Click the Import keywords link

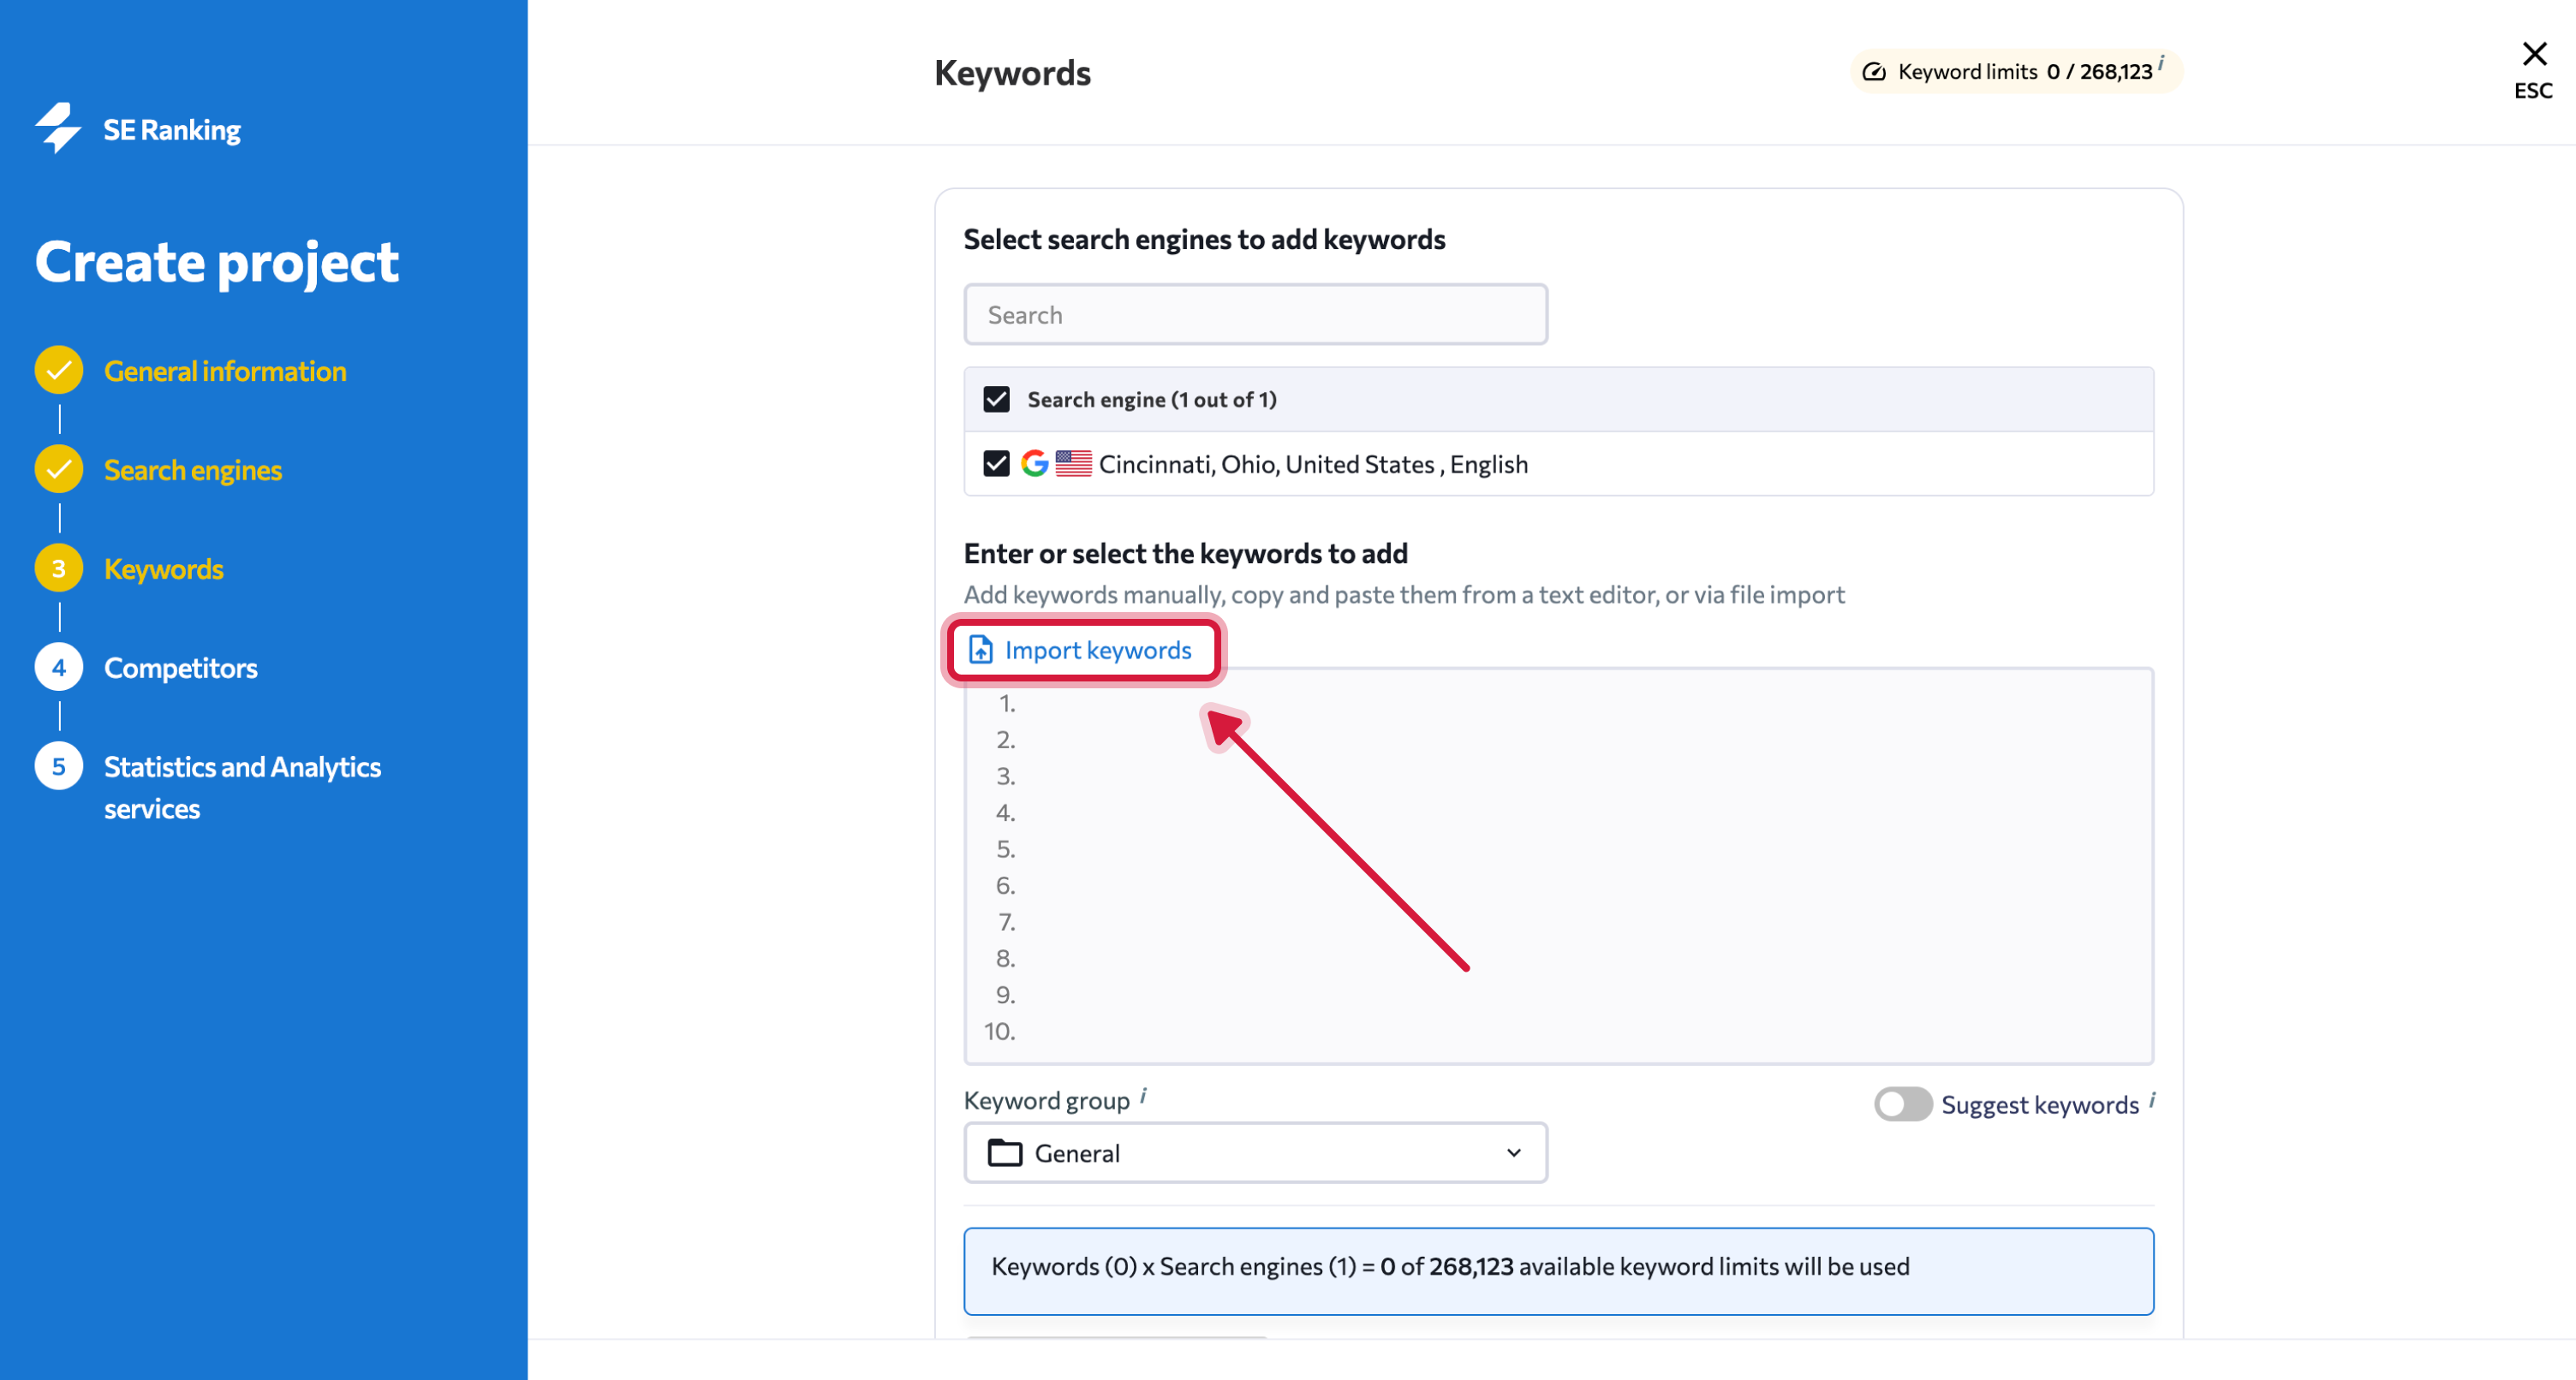pyautogui.click(x=1098, y=650)
